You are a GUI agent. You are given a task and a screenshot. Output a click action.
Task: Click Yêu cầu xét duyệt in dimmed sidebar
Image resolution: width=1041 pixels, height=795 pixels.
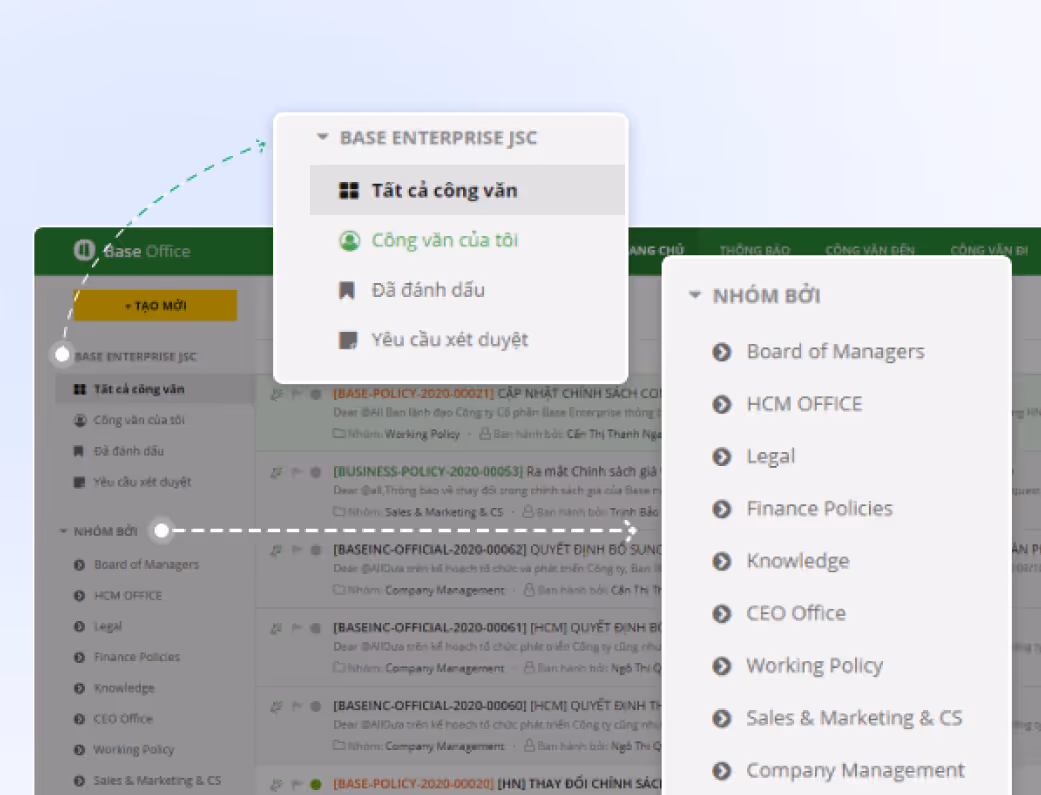(x=142, y=482)
